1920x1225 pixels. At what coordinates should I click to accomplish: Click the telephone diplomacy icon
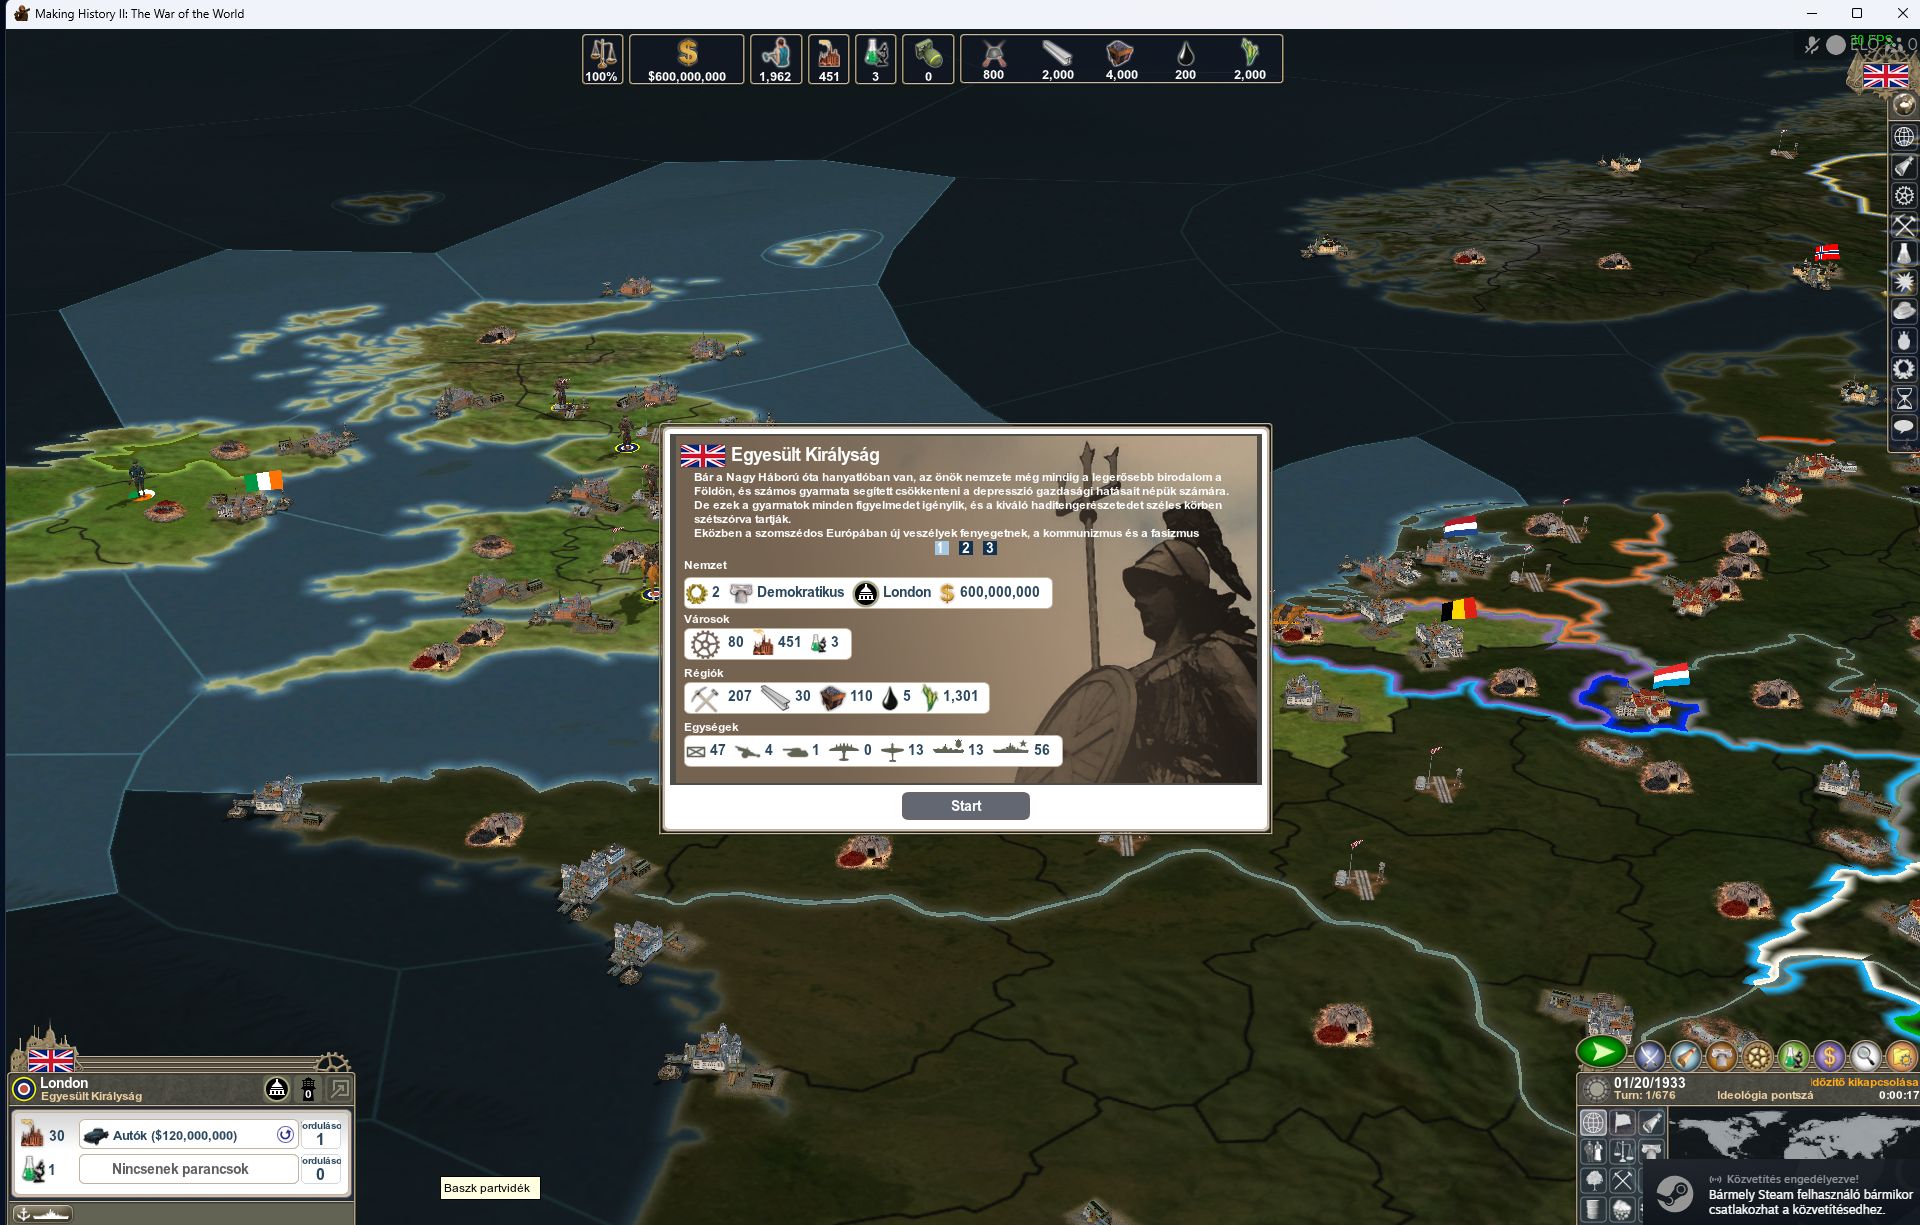coord(1721,1055)
